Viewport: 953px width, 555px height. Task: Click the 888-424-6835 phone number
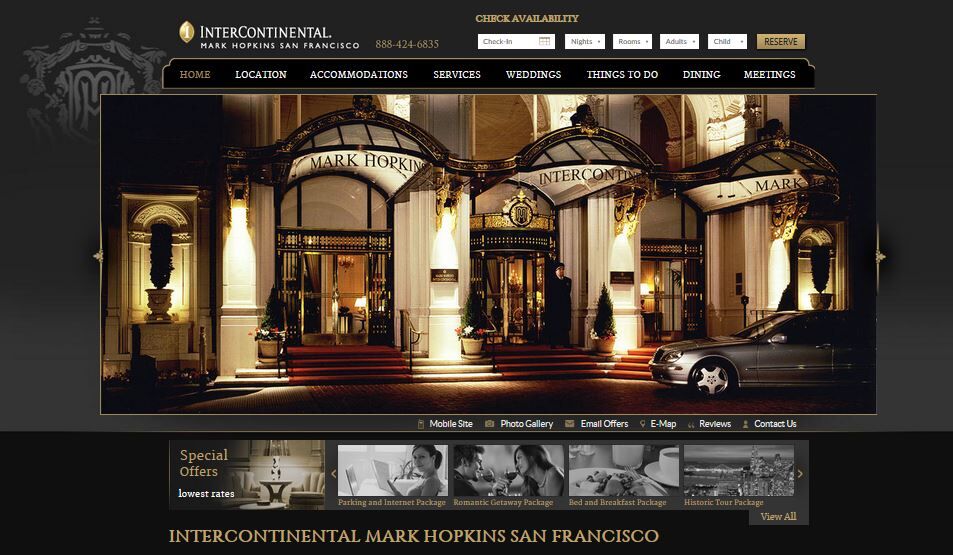tap(407, 44)
